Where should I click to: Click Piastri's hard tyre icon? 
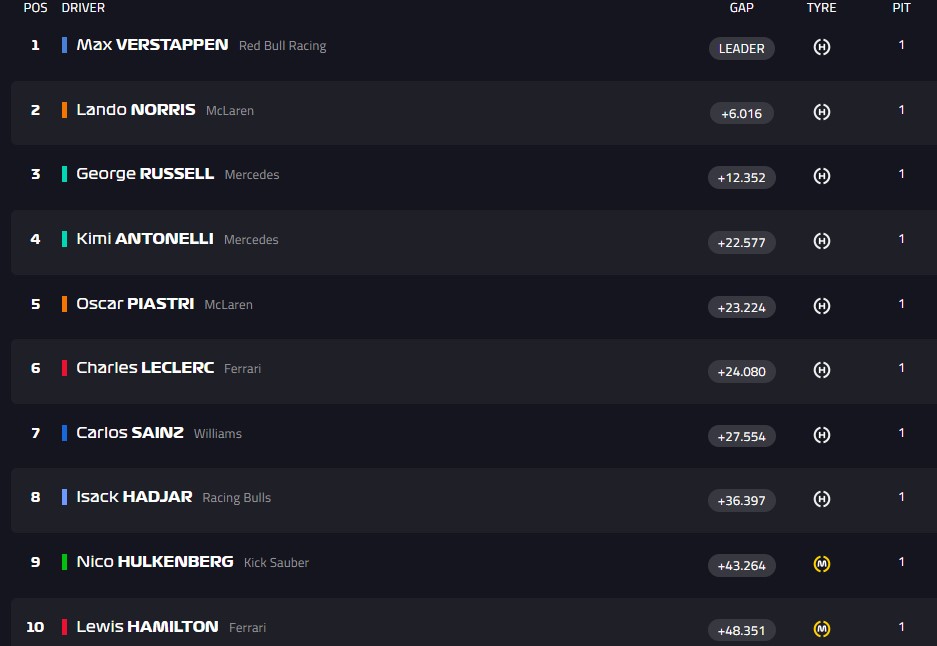point(822,306)
